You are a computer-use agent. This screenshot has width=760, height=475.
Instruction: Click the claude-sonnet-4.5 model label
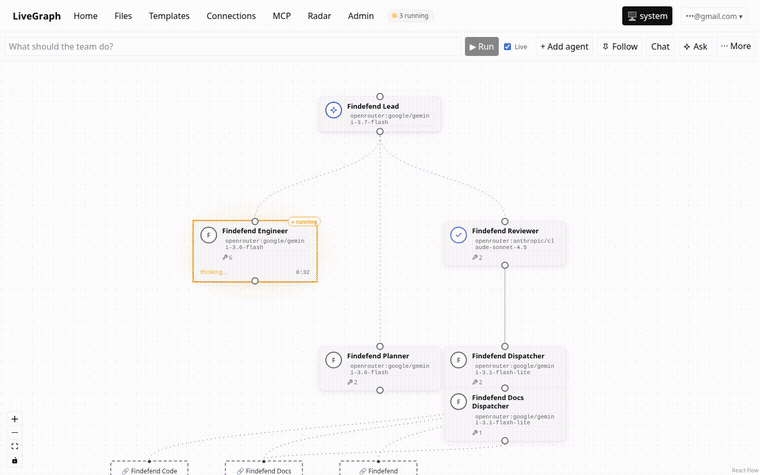coord(514,244)
